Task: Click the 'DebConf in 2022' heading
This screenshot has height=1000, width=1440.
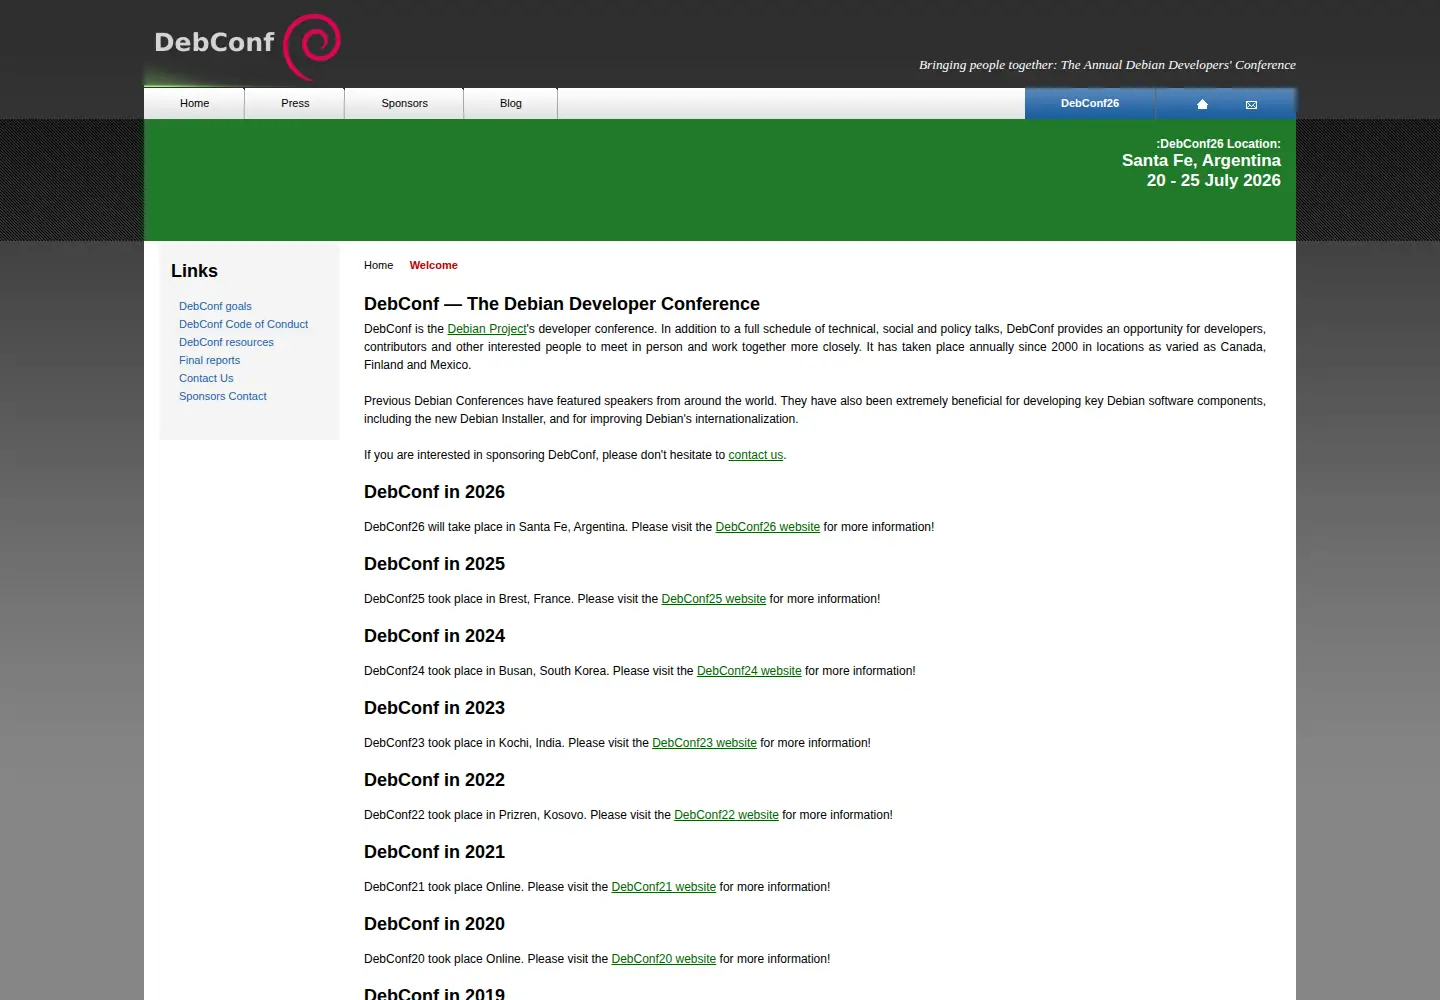Action: [434, 780]
